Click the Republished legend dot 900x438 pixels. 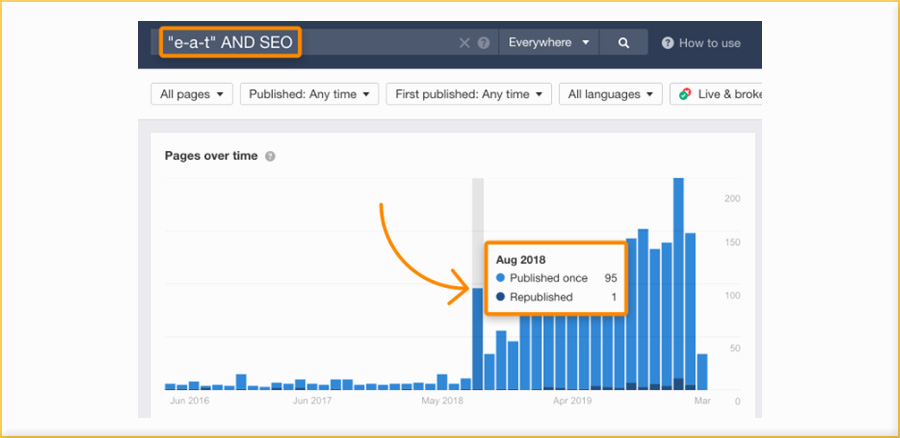pos(501,297)
